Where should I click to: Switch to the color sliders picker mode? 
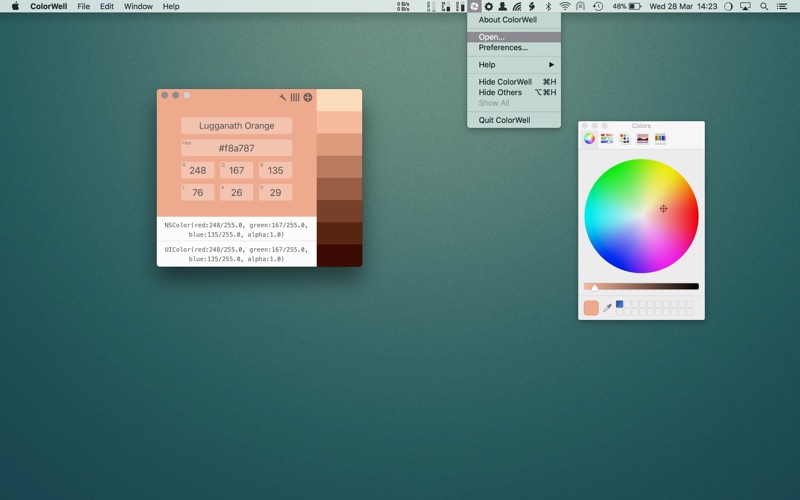click(x=607, y=138)
